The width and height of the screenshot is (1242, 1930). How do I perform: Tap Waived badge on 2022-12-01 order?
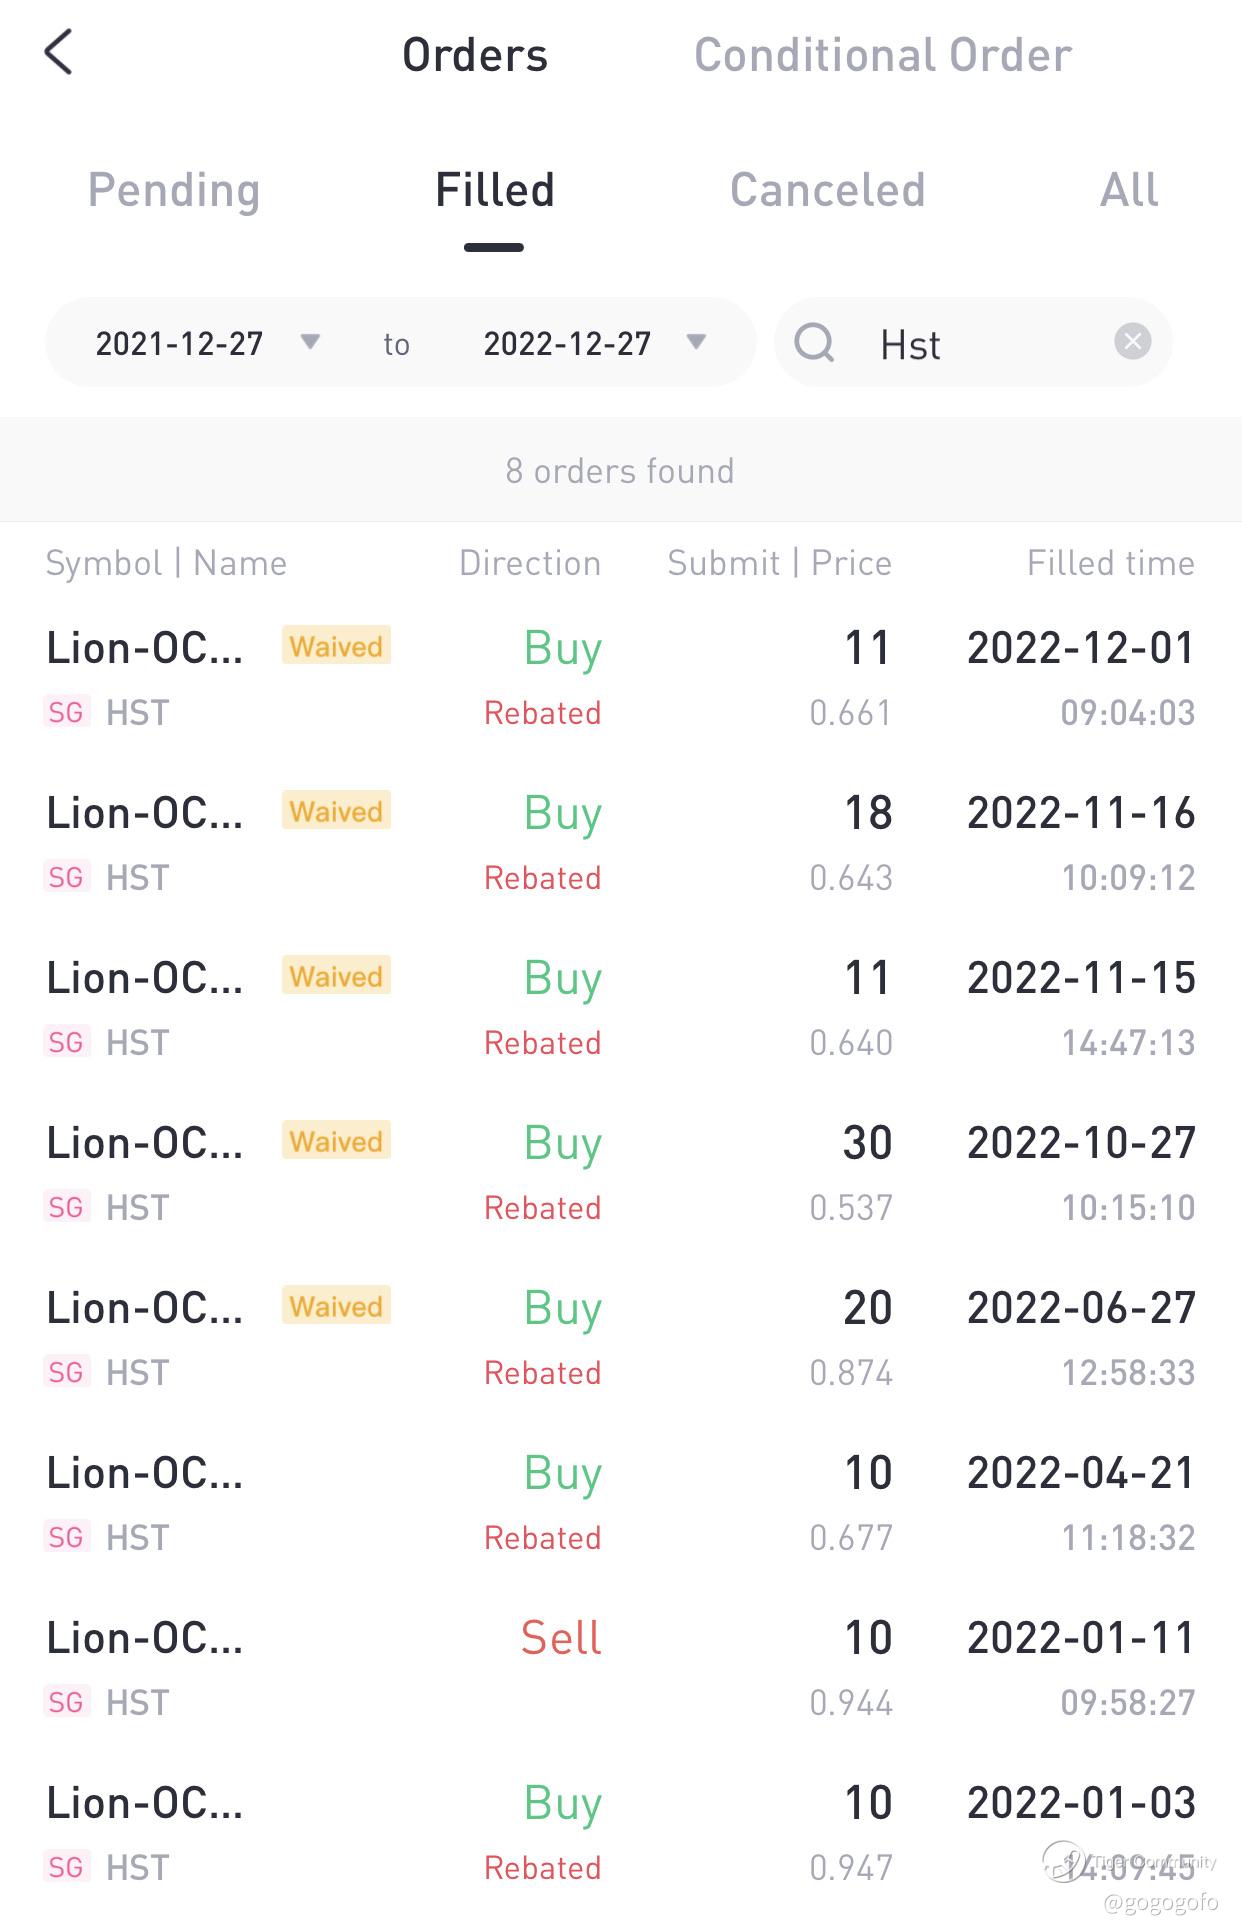coord(336,646)
